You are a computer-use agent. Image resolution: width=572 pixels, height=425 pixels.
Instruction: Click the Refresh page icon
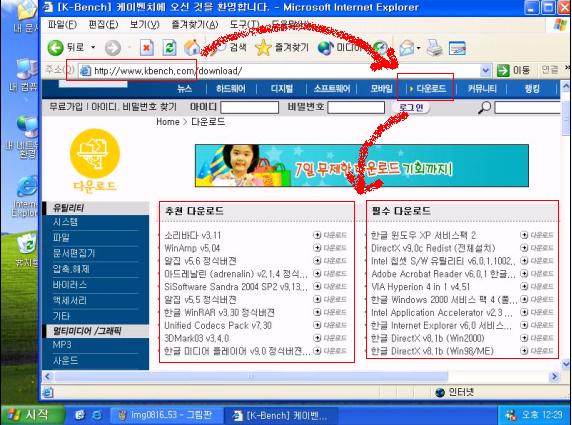click(169, 48)
